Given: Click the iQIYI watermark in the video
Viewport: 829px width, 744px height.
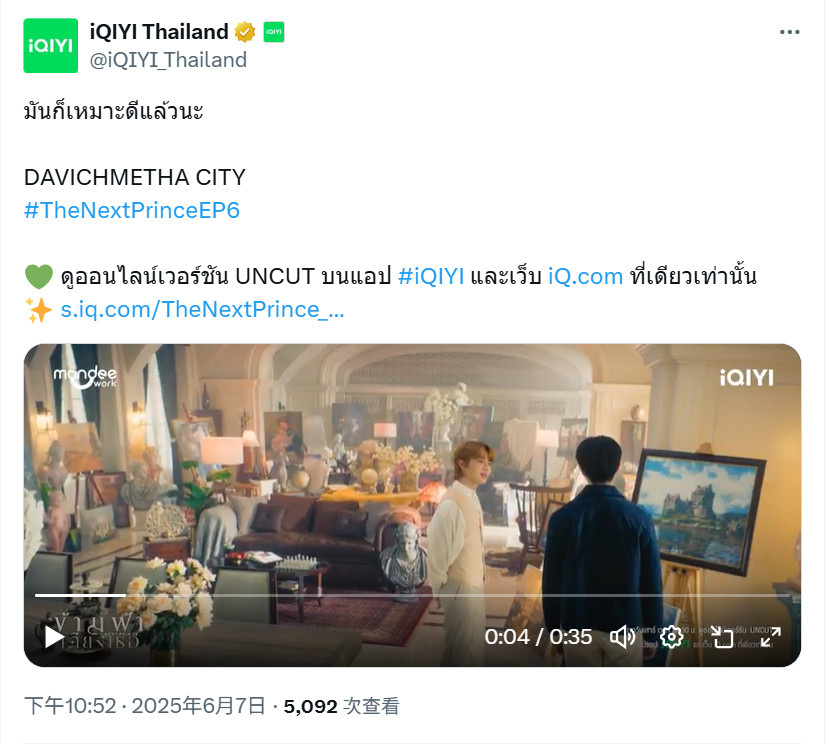Looking at the screenshot, I should point(746,378).
